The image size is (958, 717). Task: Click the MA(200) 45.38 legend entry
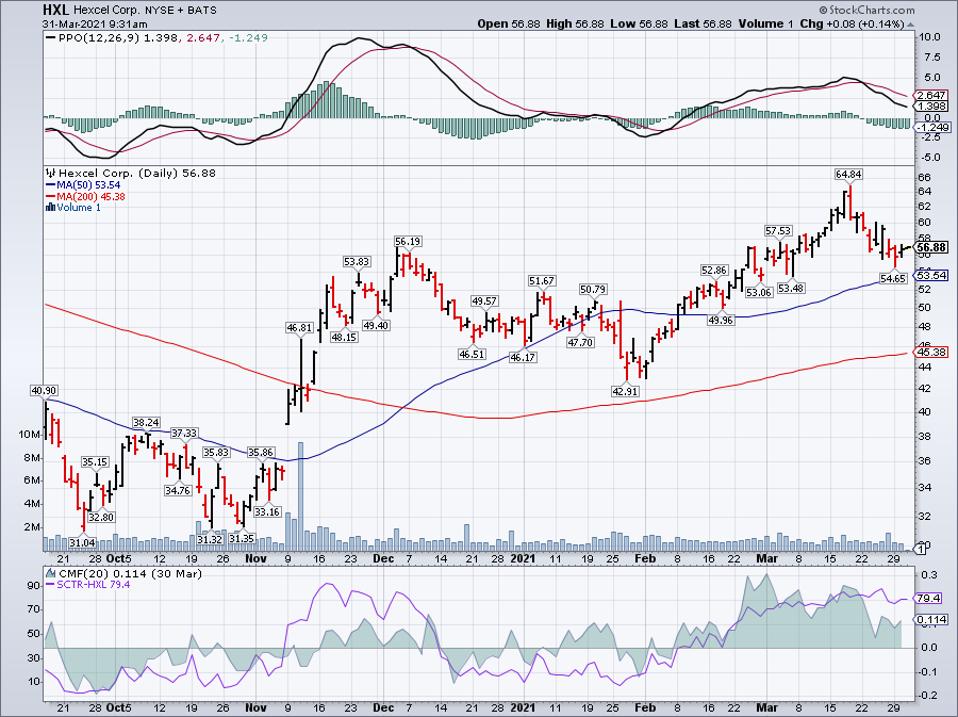tap(91, 197)
